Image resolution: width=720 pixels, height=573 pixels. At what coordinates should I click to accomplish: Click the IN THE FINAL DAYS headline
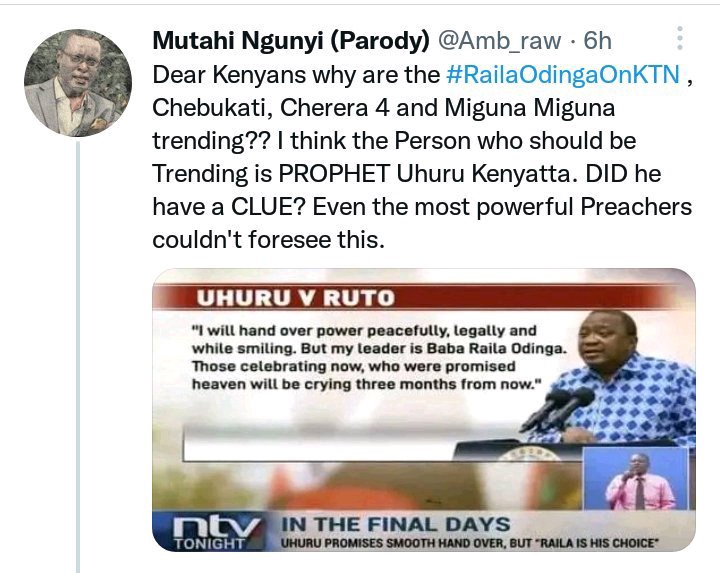395,525
